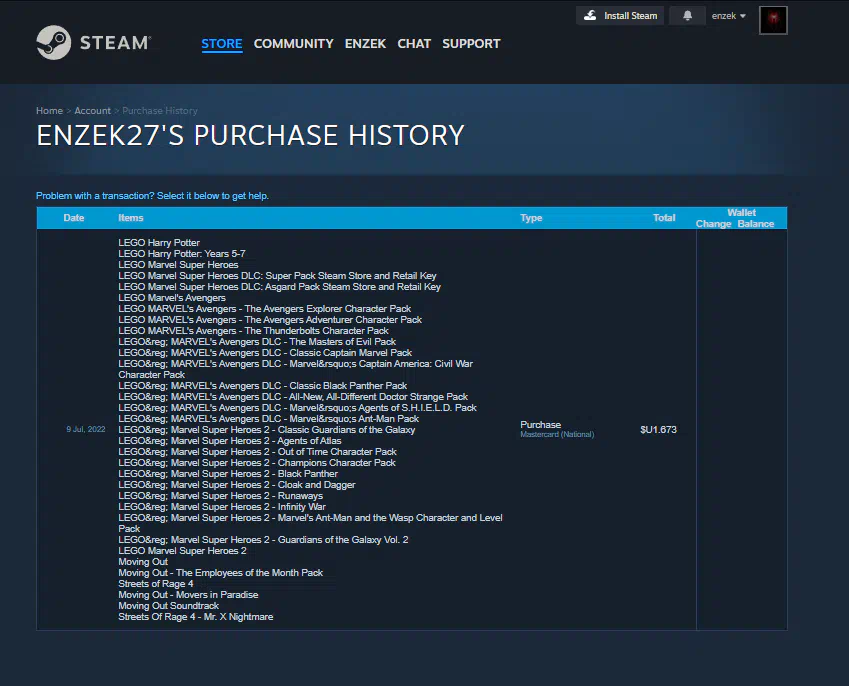Screen dimensions: 849x686
Task: Click 'LEGO Marvel's Avengers' item line
Action: pyautogui.click(x=172, y=298)
